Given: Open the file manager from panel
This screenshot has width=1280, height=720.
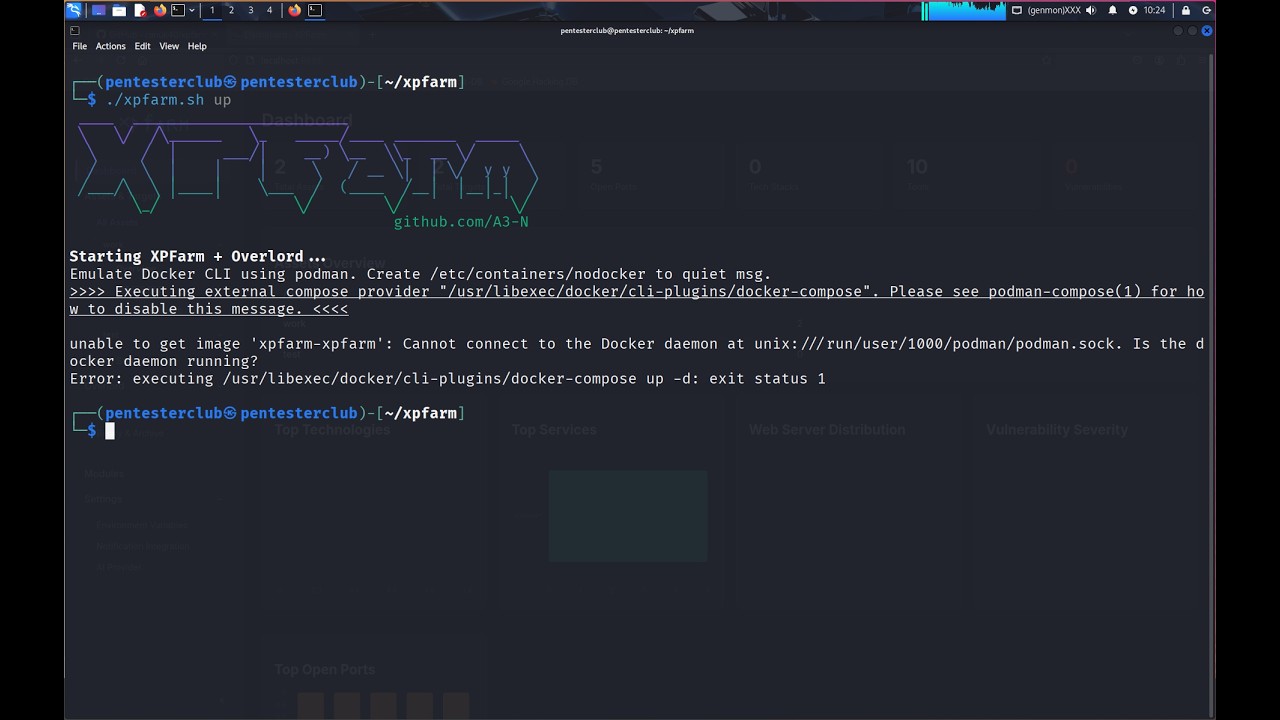Looking at the screenshot, I should pyautogui.click(x=119, y=10).
